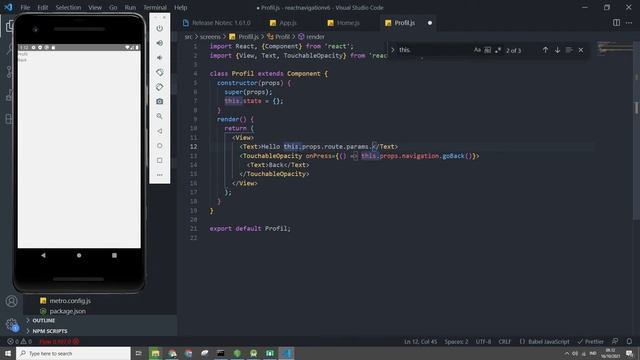This screenshot has width=640, height=360.
Task: Click Windows taskbar search box
Action: pos(73,353)
